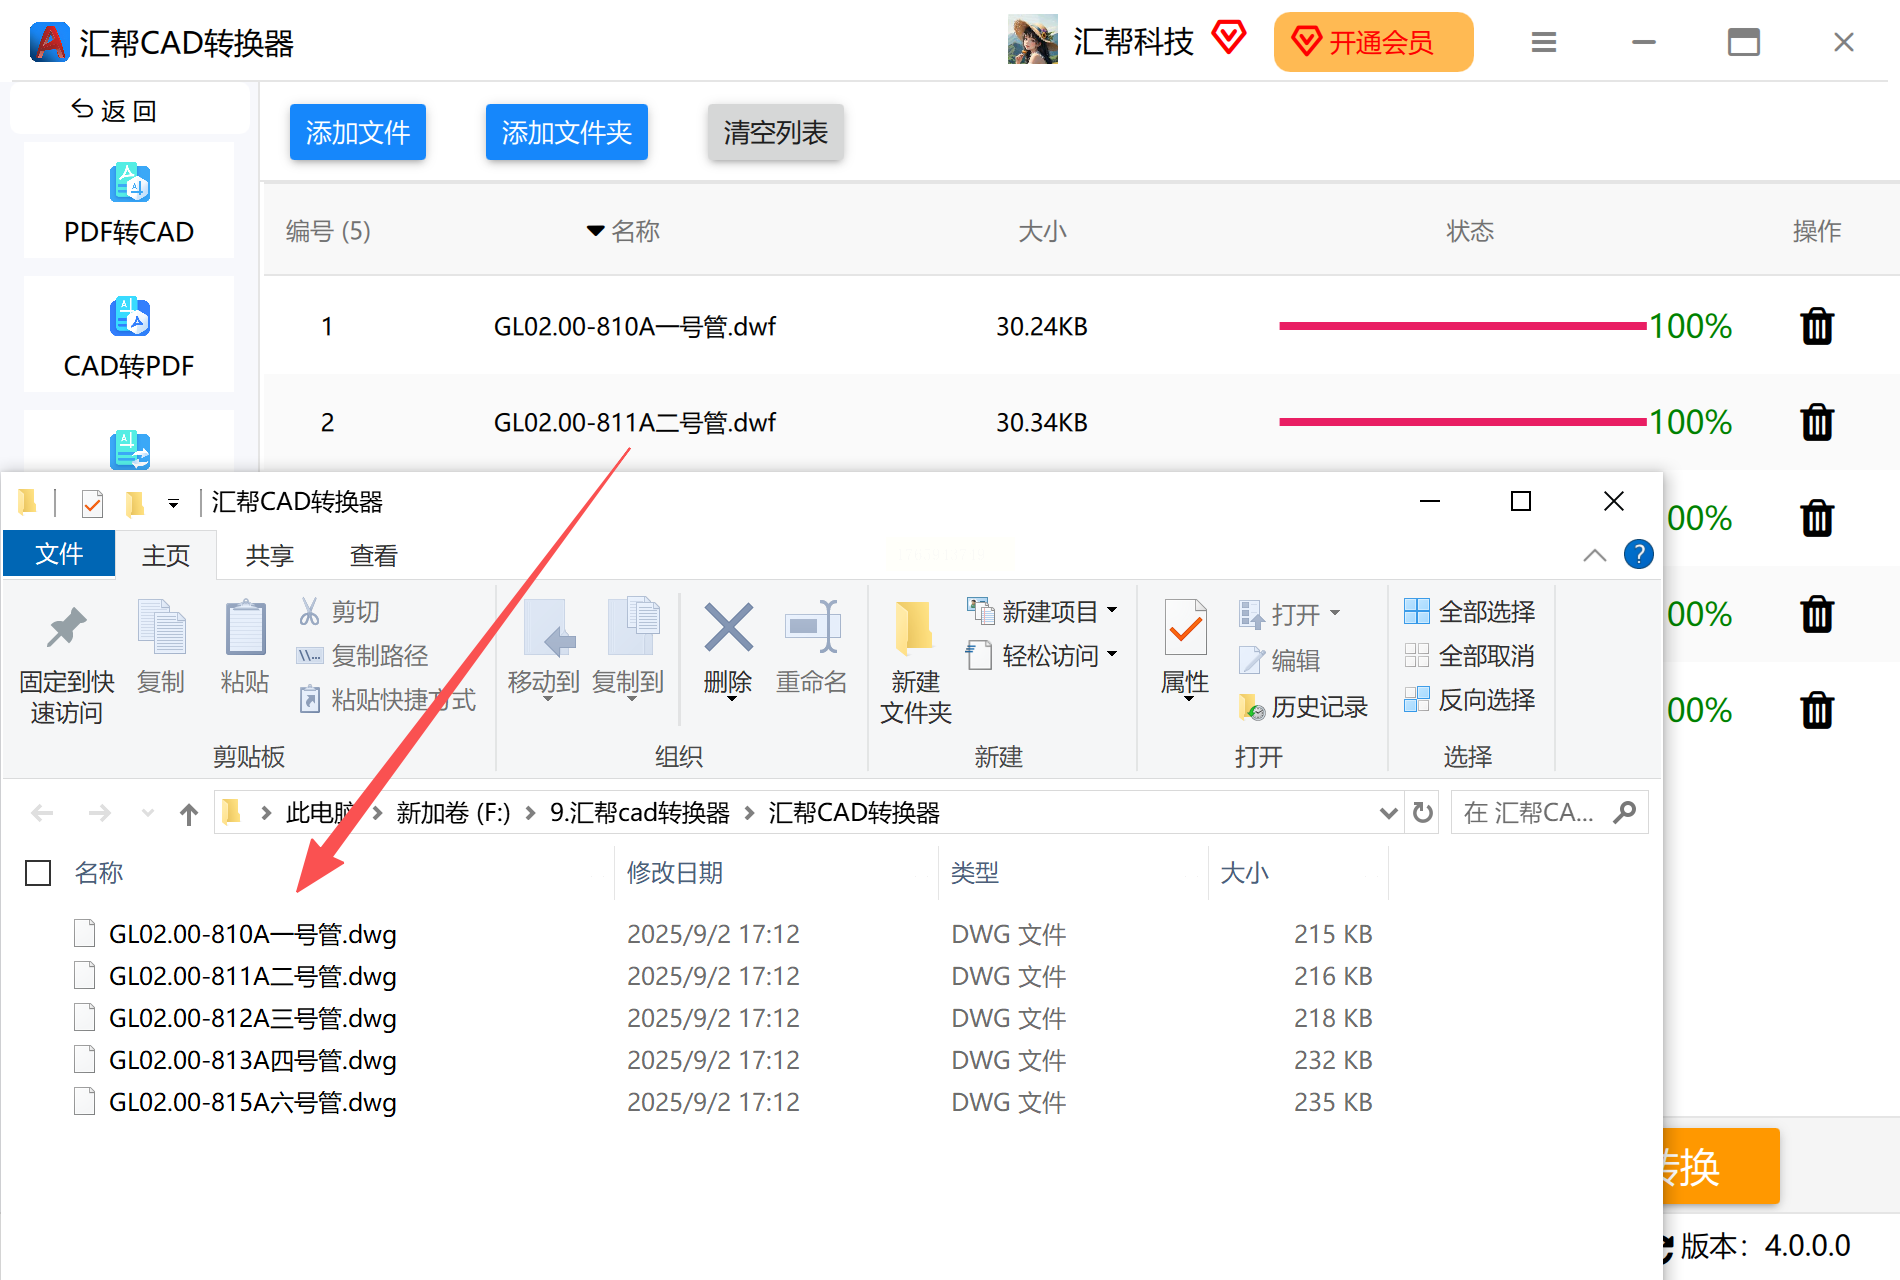Click the 汇帮科技 user avatar

(x=1033, y=40)
